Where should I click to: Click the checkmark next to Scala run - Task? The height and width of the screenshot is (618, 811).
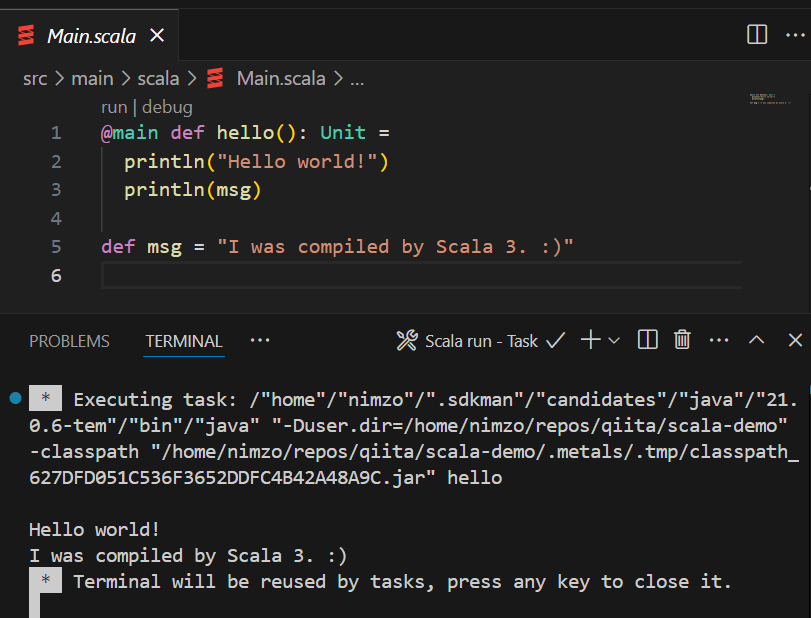pyautogui.click(x=555, y=340)
